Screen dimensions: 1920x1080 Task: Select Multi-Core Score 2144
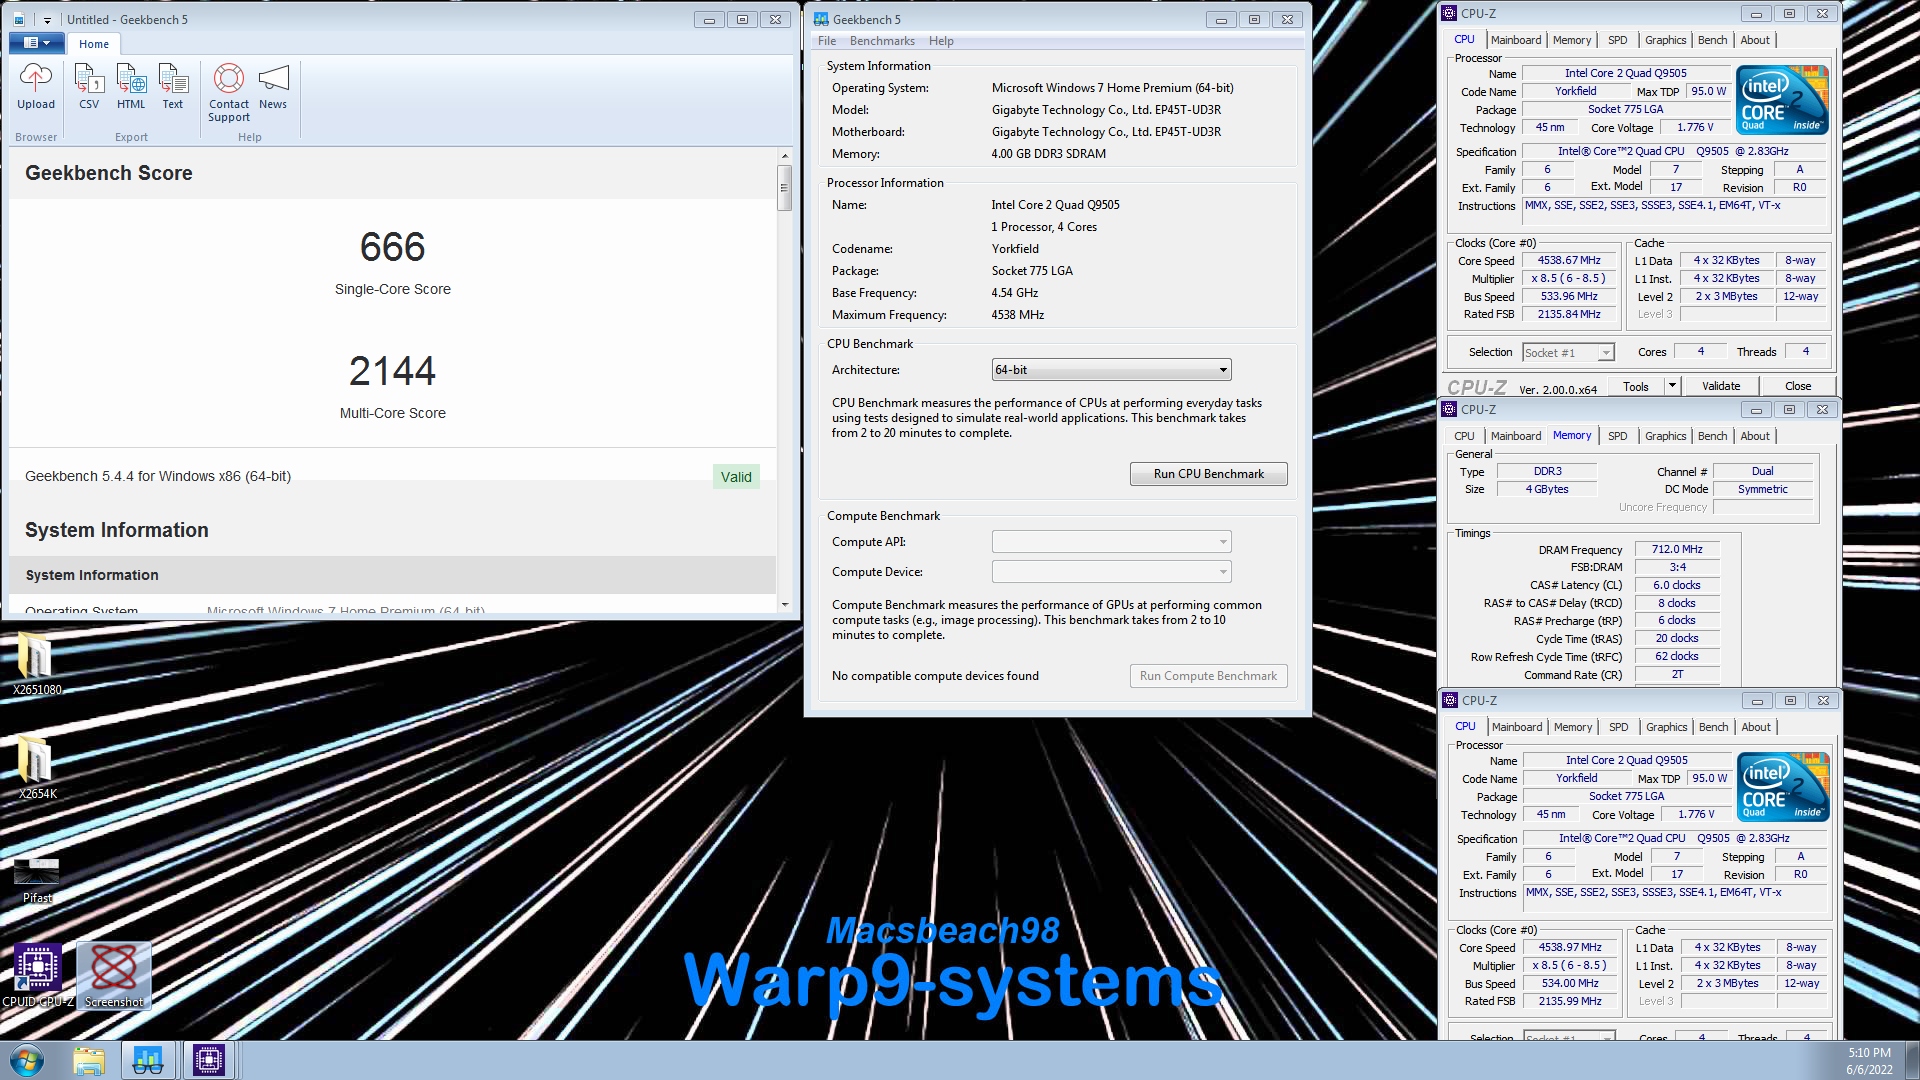[x=392, y=371]
